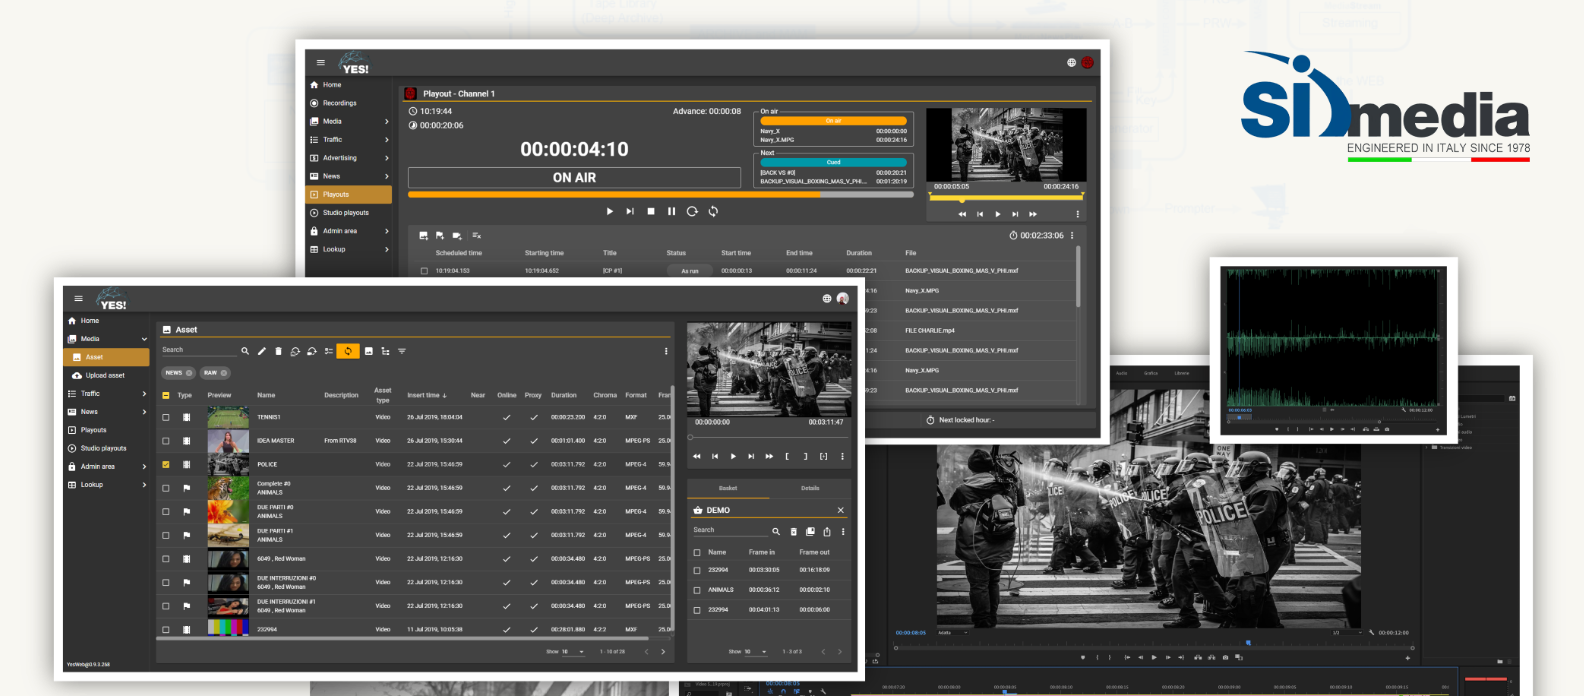
Task: Play the asset preview video
Action: 733,456
